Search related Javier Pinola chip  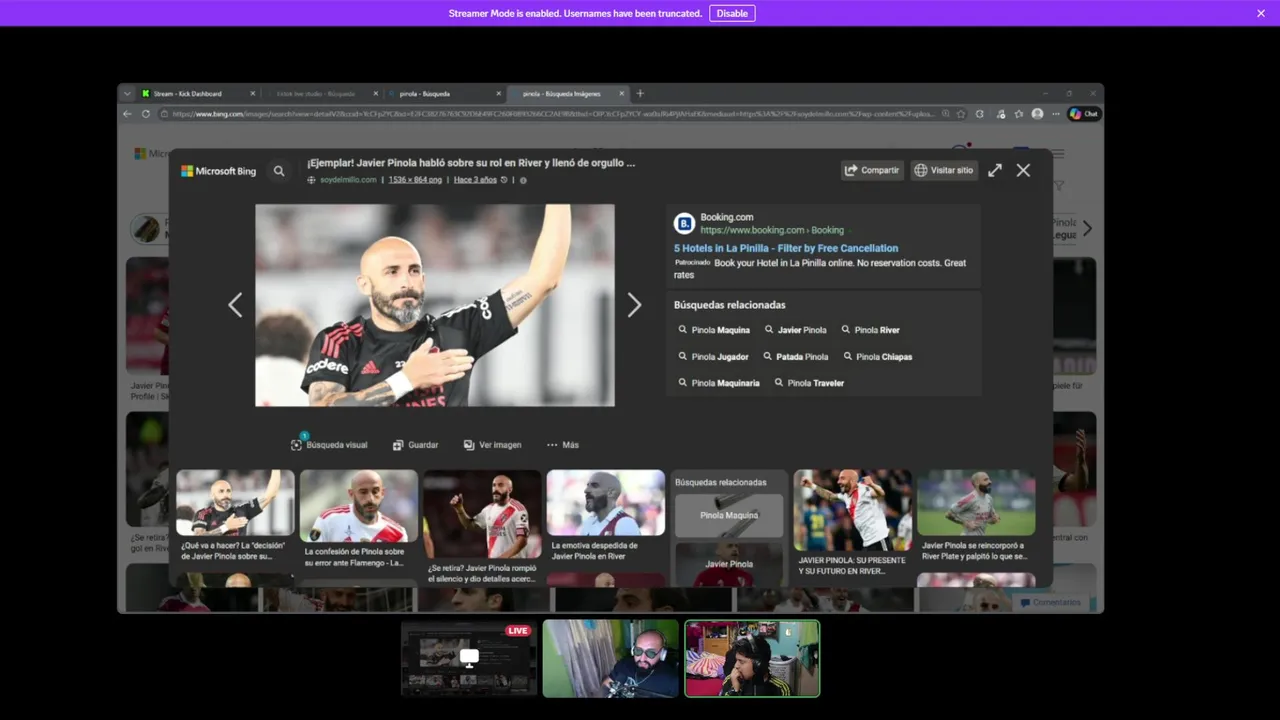point(796,330)
